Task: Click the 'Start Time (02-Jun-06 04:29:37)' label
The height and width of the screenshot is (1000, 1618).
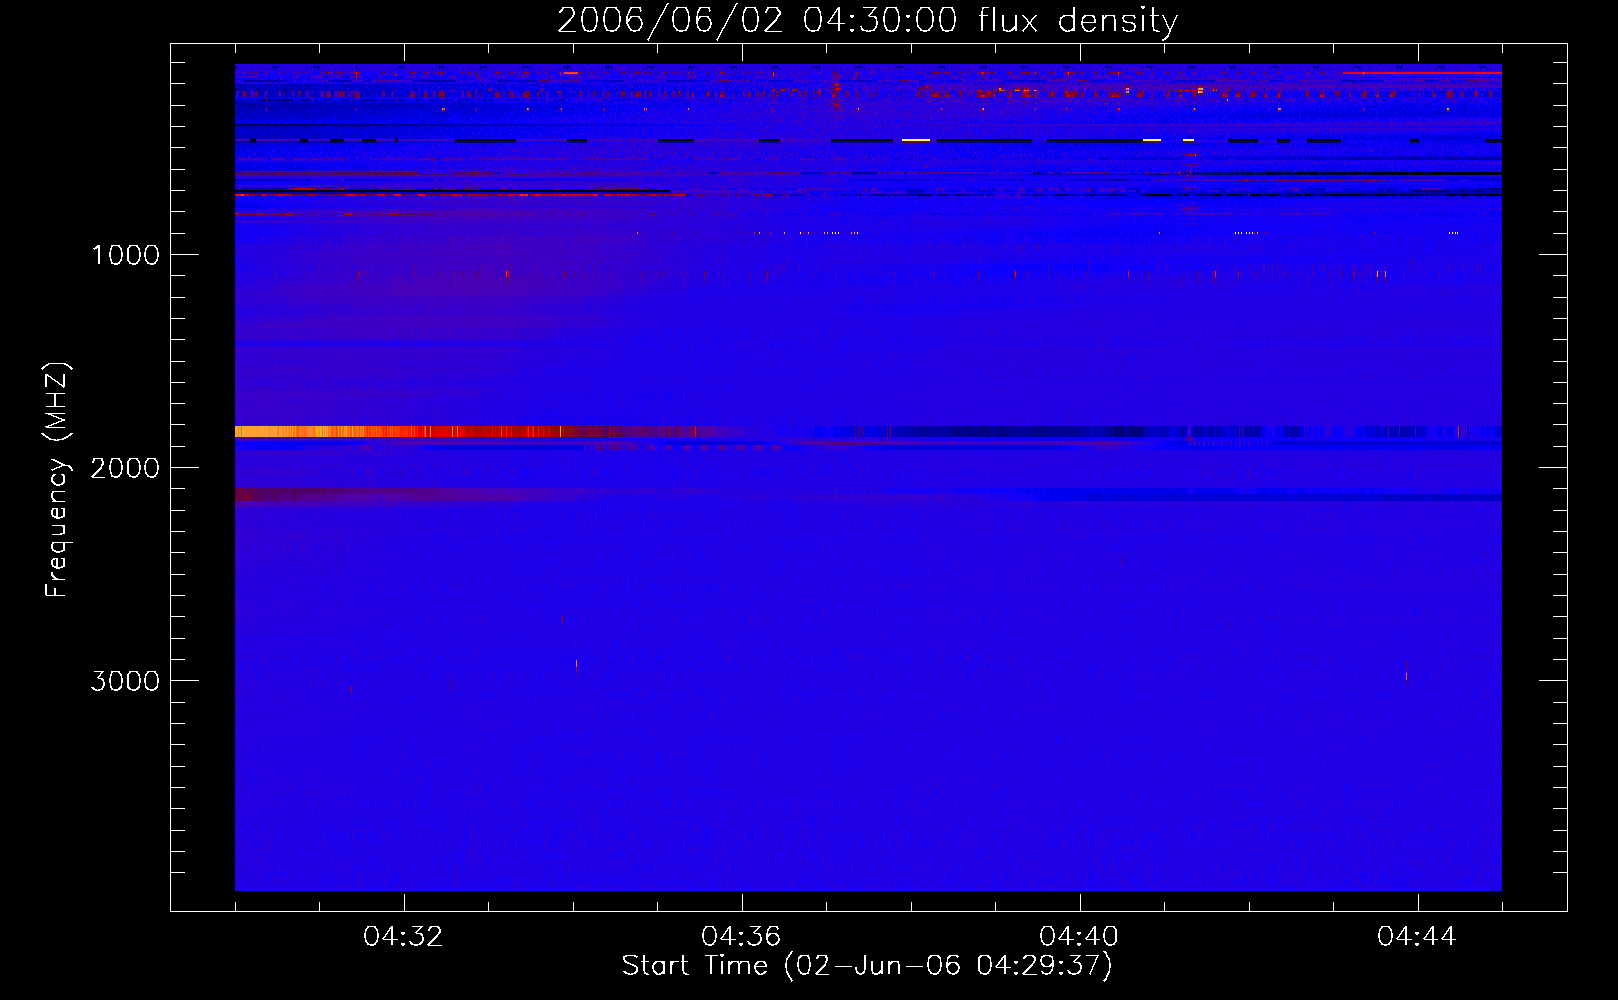Action: [867, 966]
